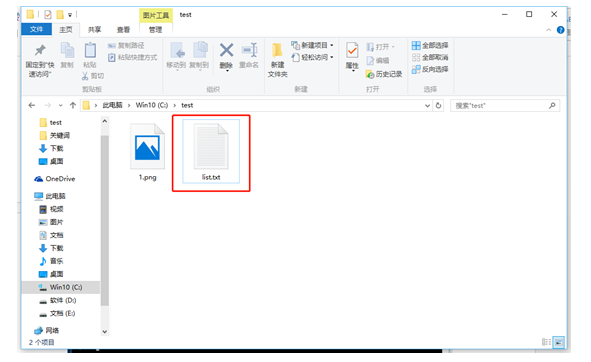The image size is (591, 362).
Task: Click Select all (全部选择) button
Action: pos(430,46)
